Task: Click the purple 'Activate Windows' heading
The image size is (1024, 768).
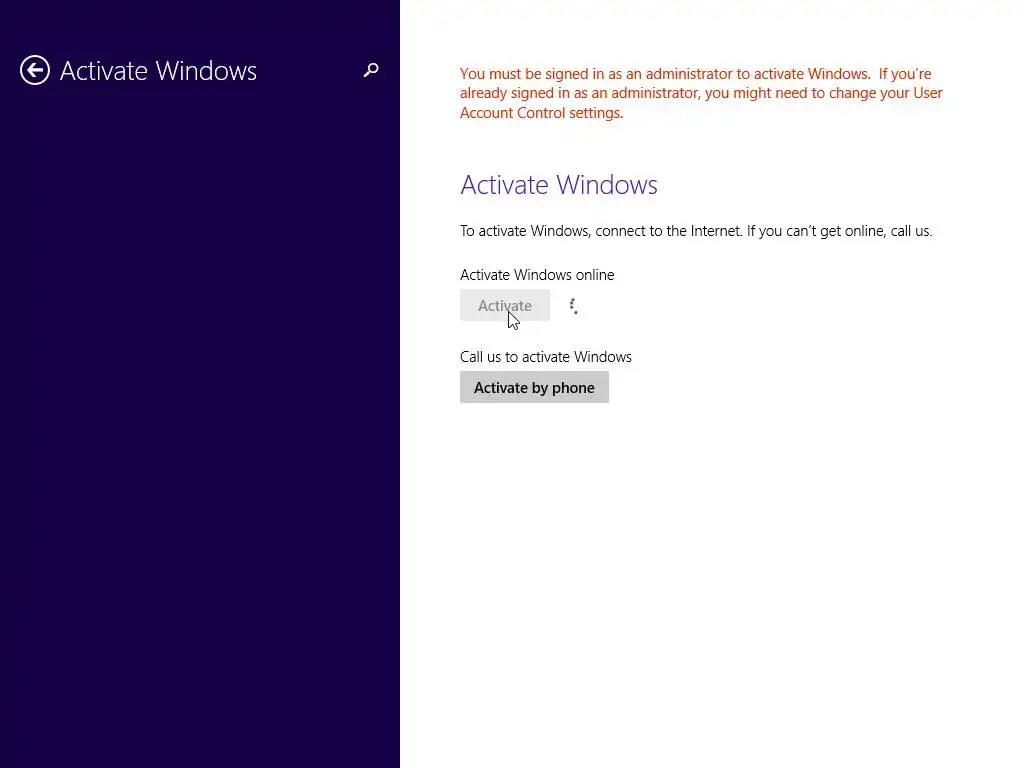Action: [558, 185]
